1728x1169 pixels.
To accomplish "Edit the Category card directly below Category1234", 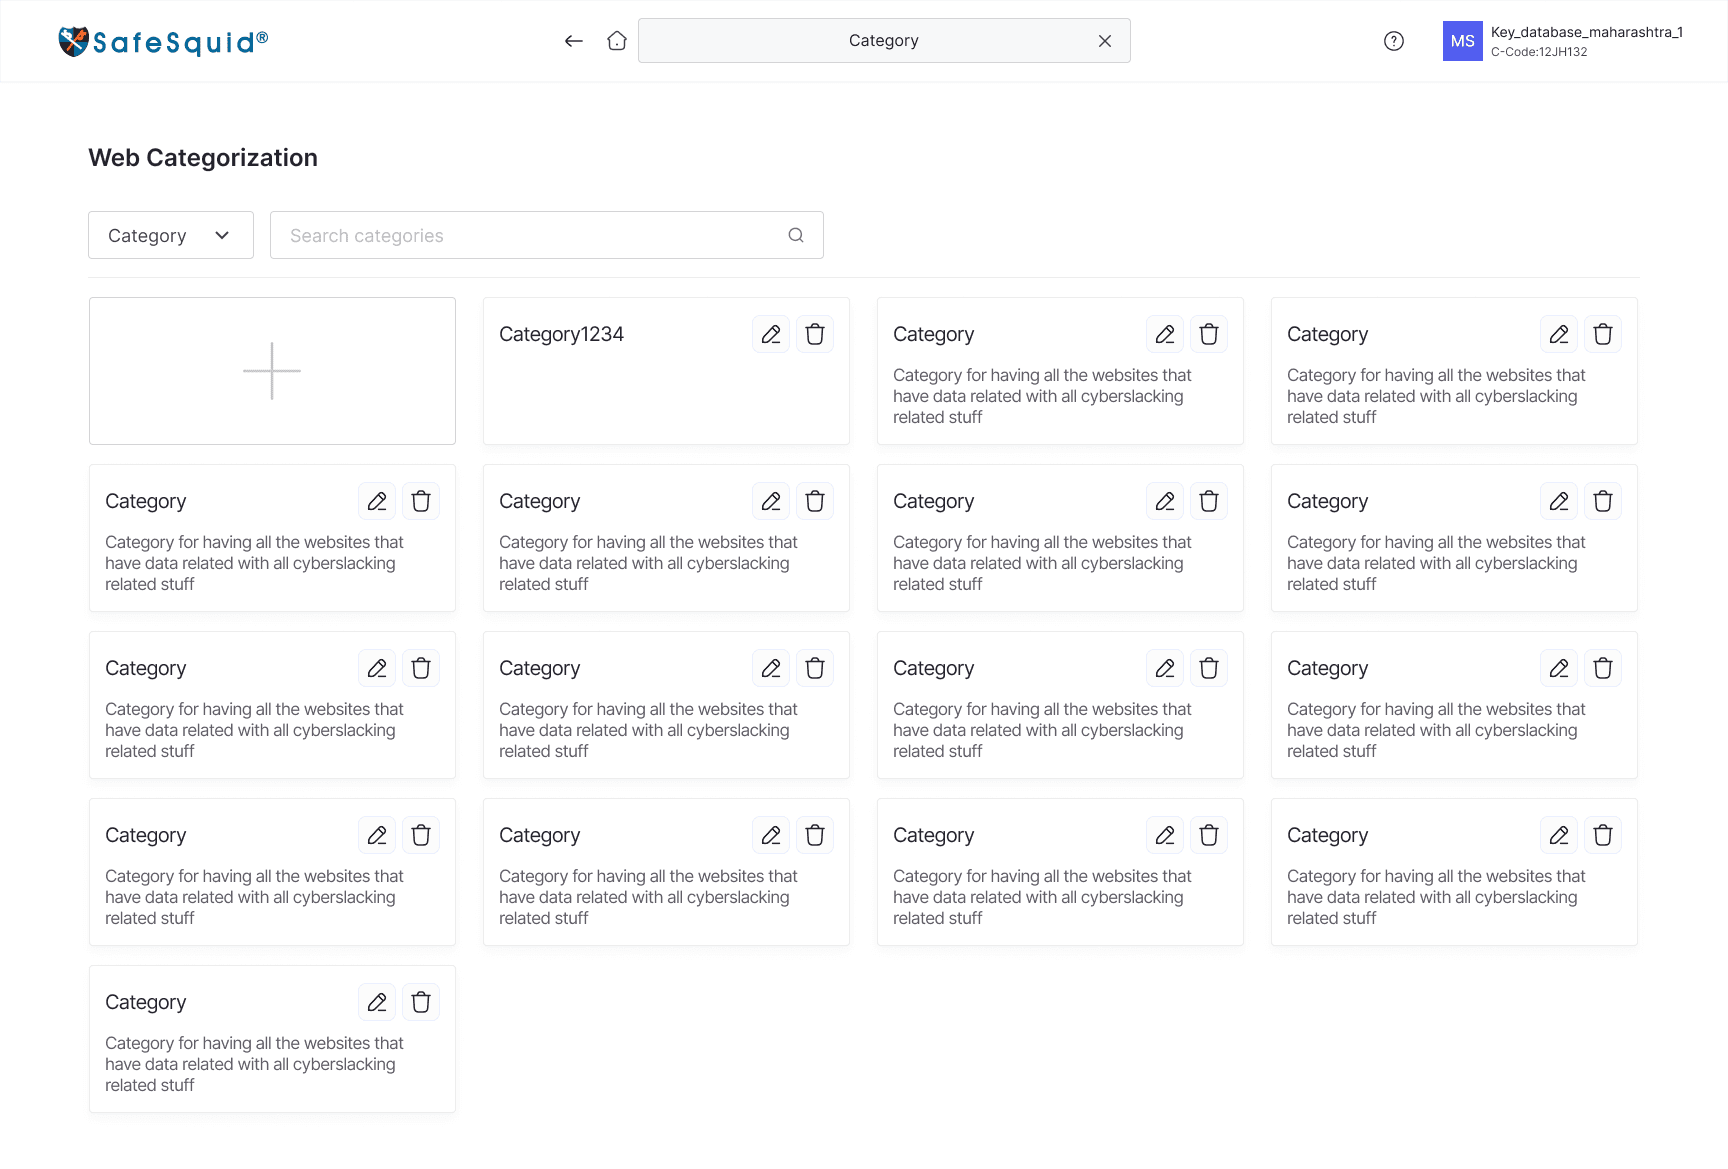I will tap(771, 501).
